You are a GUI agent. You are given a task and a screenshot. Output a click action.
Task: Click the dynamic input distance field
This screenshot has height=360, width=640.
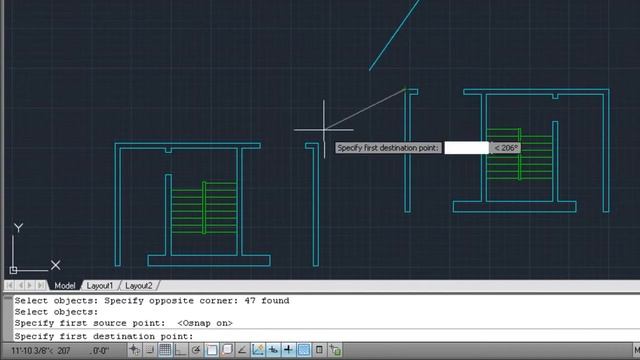pos(467,148)
